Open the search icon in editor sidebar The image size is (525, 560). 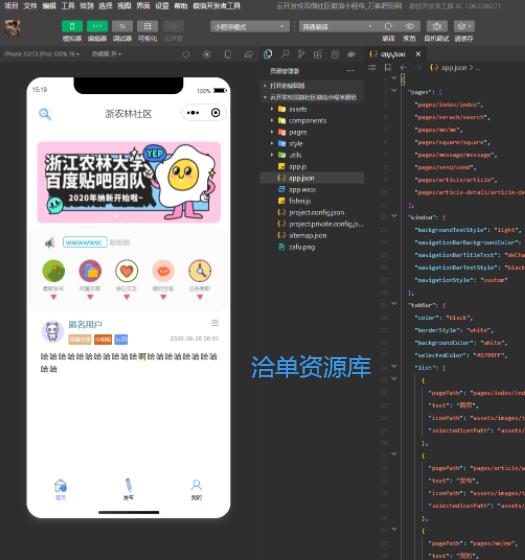(285, 54)
